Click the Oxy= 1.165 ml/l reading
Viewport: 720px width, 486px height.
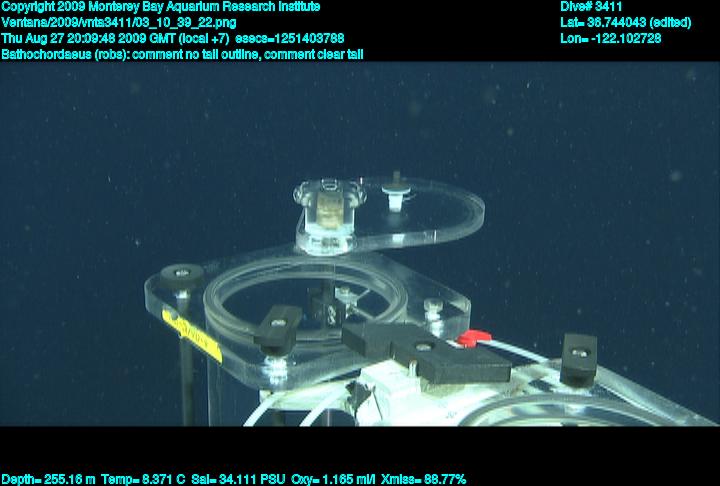[x=333, y=480]
